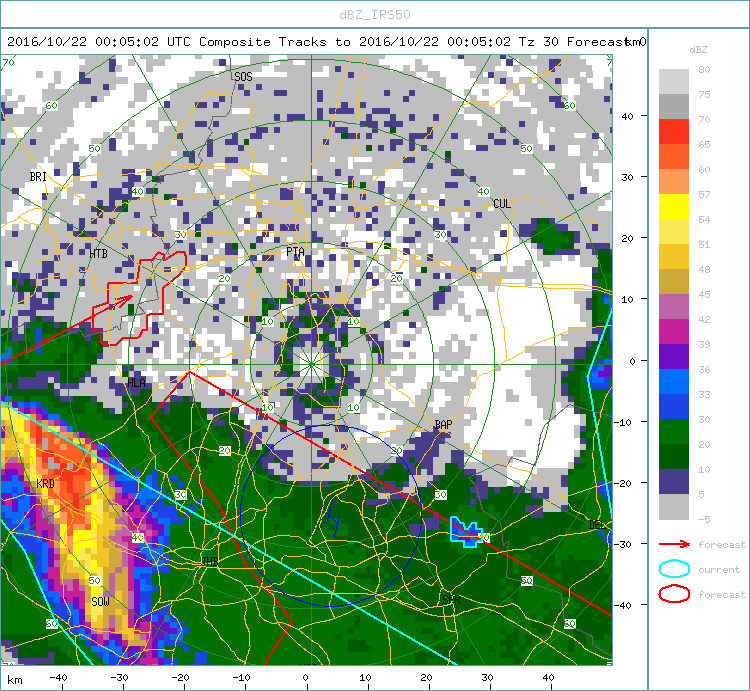The image size is (750, 691).
Task: Click the red forecast arrow legend icon
Action: tap(674, 544)
